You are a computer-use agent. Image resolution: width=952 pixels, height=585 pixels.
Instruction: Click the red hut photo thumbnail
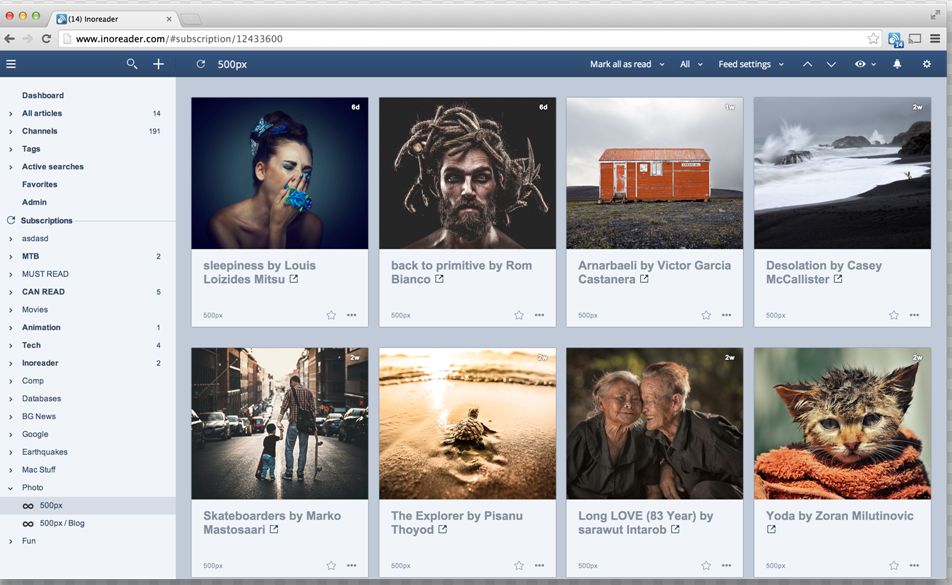[x=654, y=173]
